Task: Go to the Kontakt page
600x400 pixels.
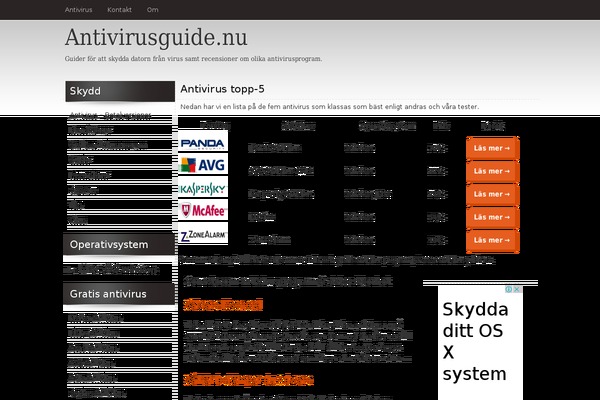Action: (x=119, y=10)
